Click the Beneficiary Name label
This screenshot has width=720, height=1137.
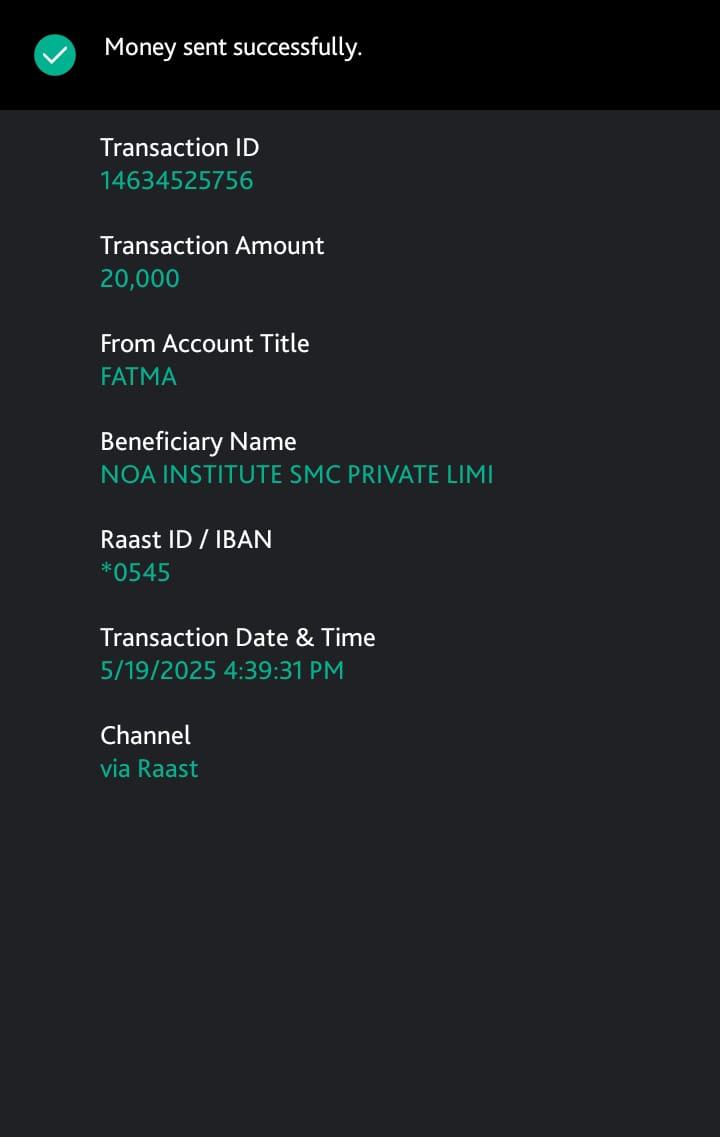pos(198,441)
